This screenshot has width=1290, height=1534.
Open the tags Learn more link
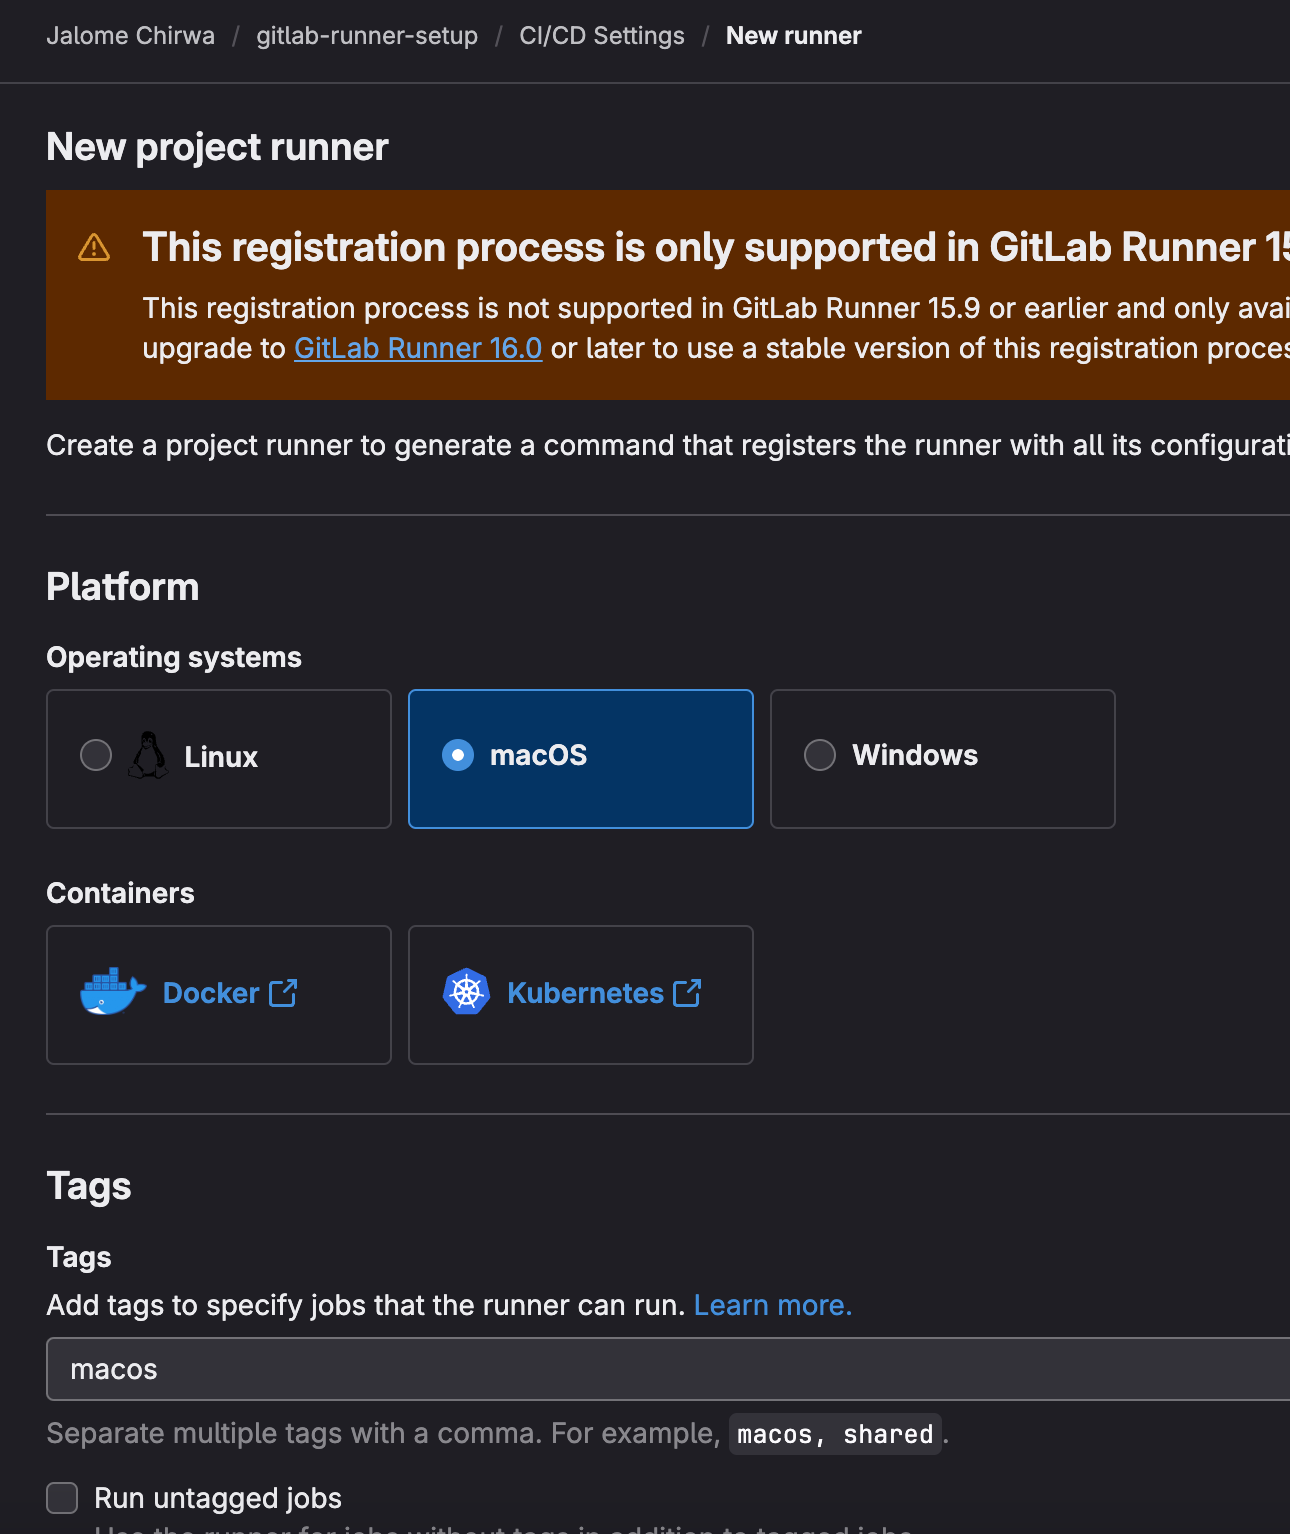click(773, 1305)
